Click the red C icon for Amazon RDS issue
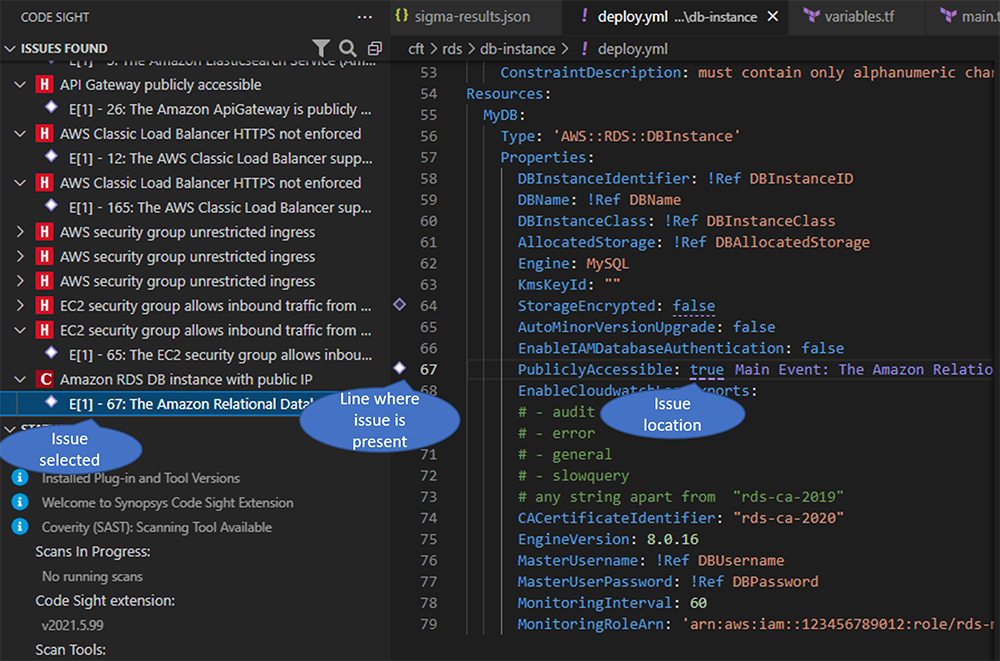The height and width of the screenshot is (661, 1000). [44, 379]
